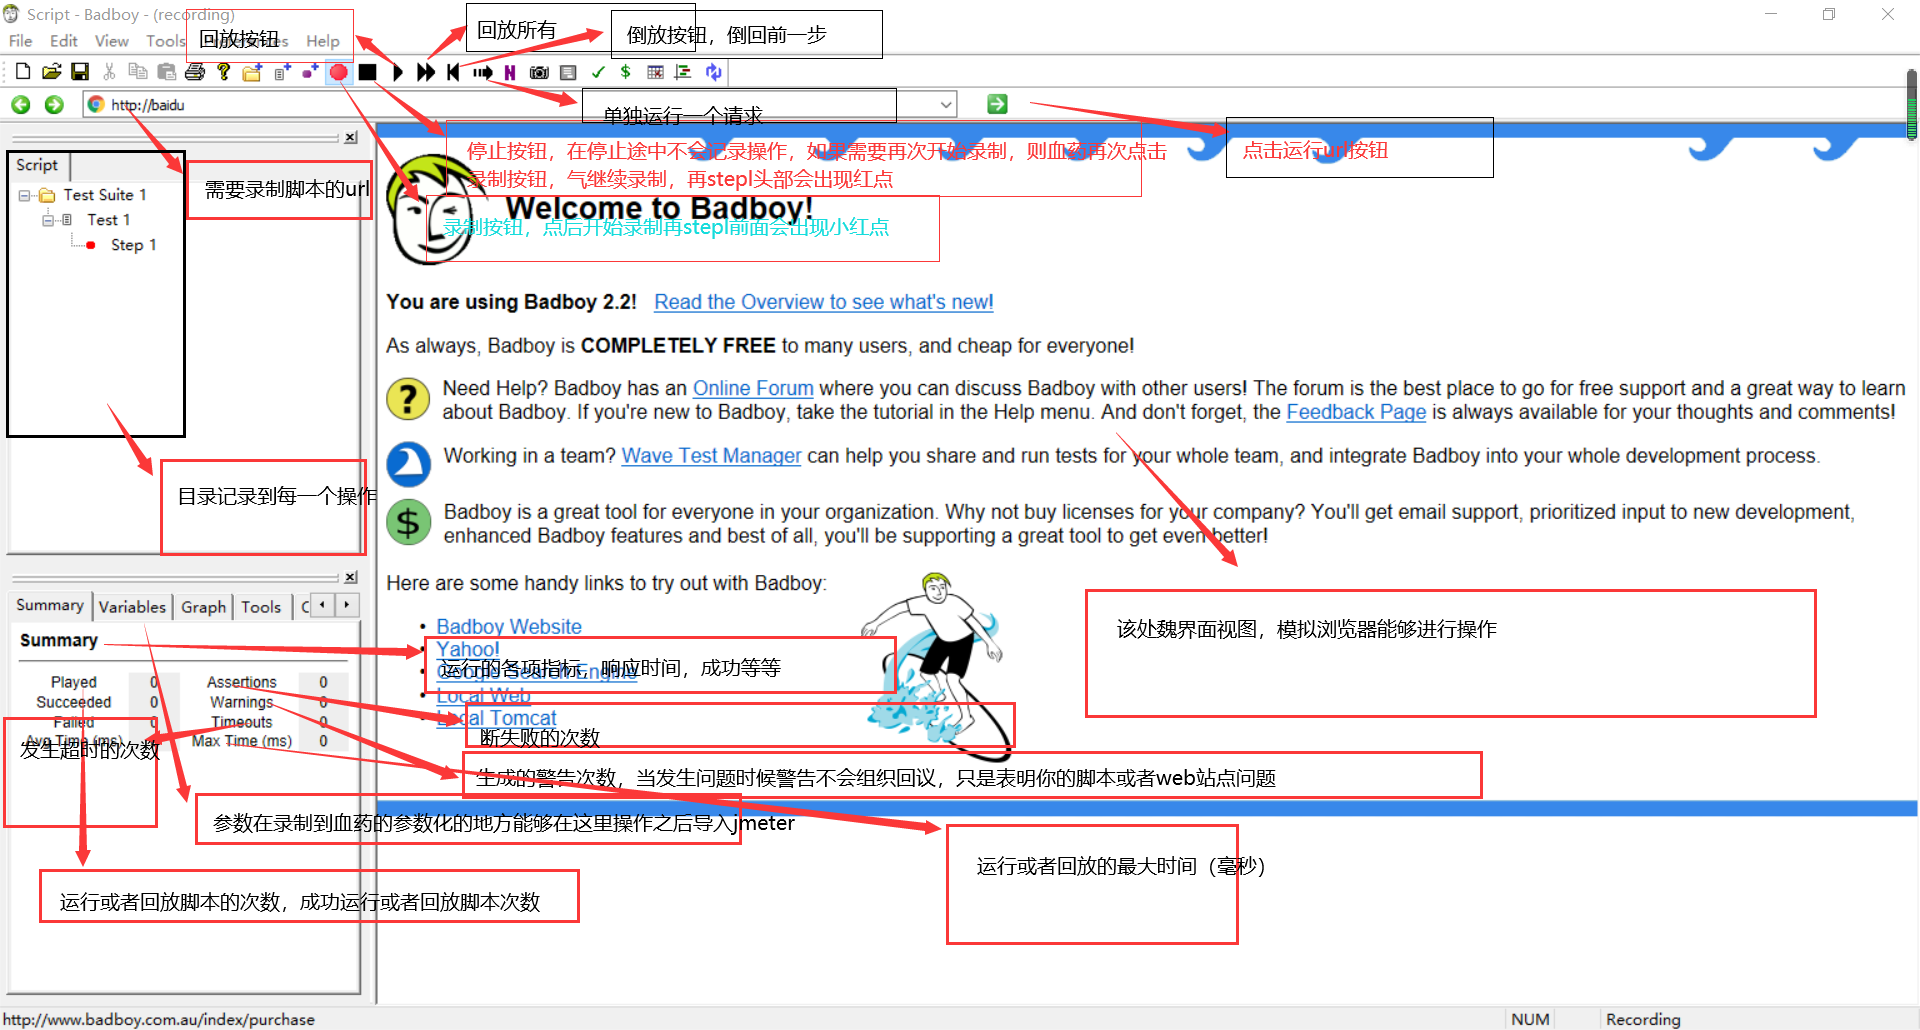Capture a screenshot with the camera icon
1920x1030 pixels.
coord(539,72)
